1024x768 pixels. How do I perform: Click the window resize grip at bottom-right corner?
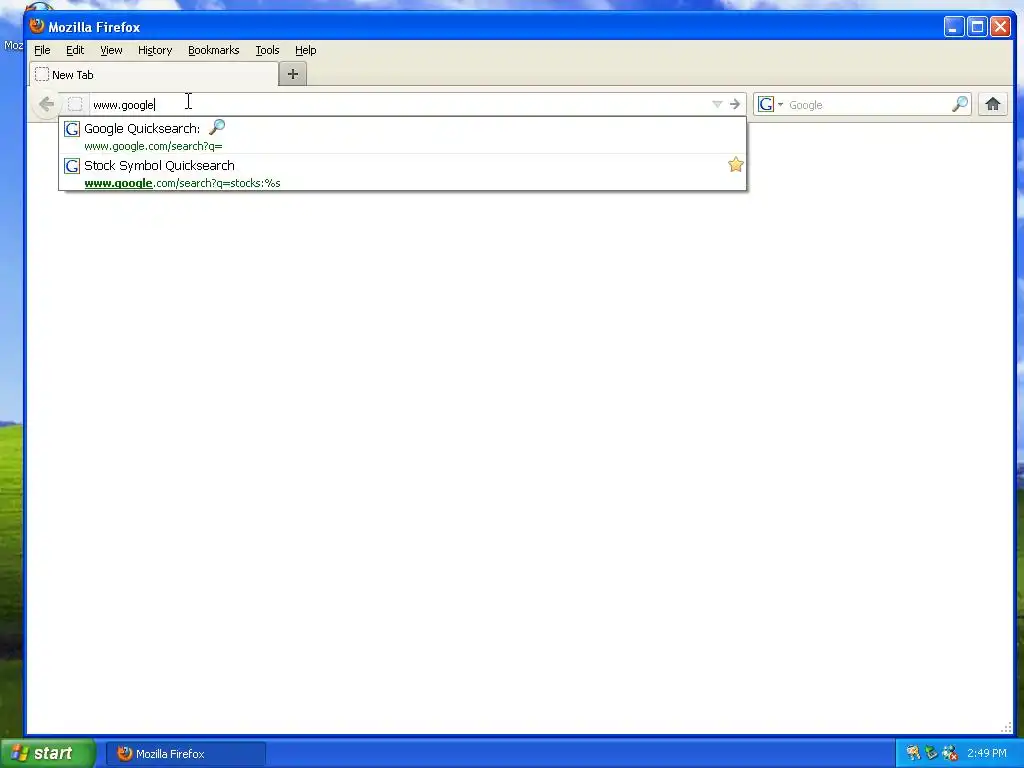pyautogui.click(x=1006, y=728)
